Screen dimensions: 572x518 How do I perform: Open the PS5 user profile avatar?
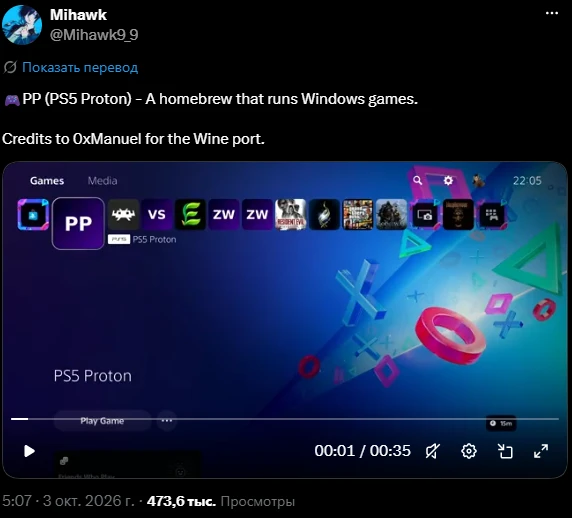pyautogui.click(x=478, y=181)
